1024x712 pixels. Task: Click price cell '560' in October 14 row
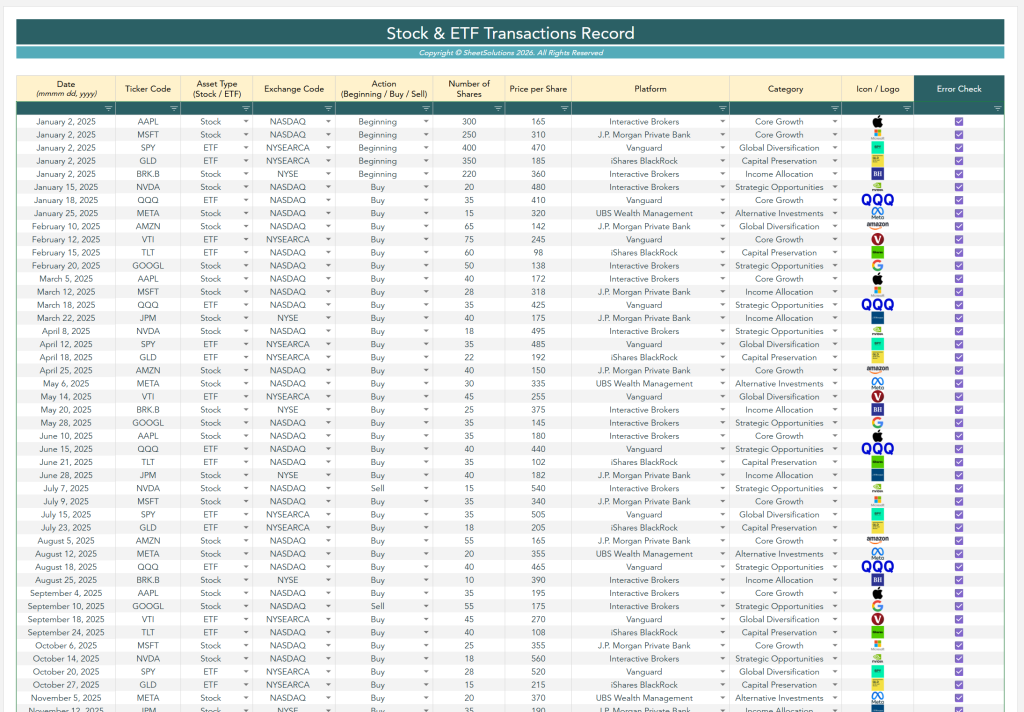coord(538,658)
